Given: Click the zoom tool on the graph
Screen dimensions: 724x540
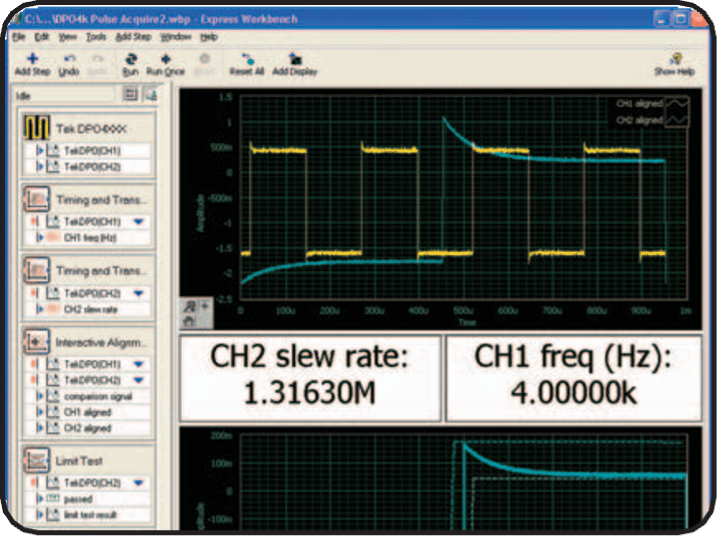Looking at the screenshot, I should point(191,305).
